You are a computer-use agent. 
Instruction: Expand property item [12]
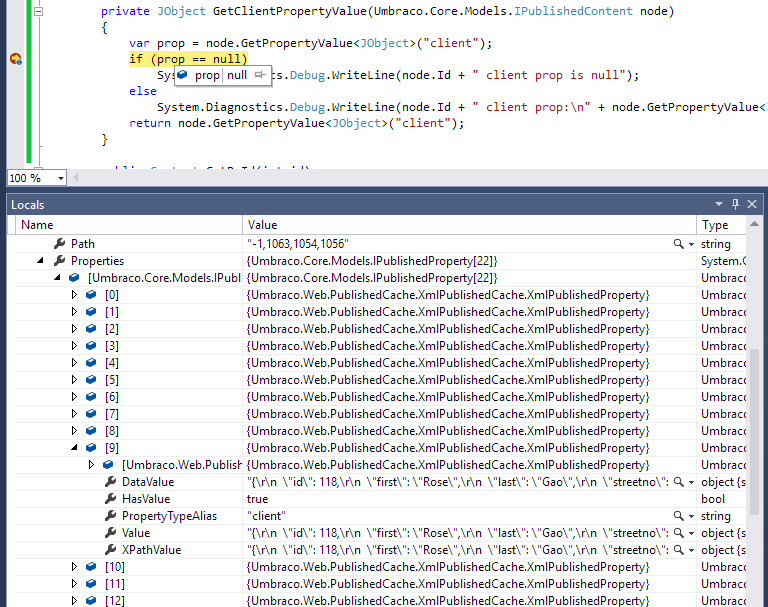[74, 601]
